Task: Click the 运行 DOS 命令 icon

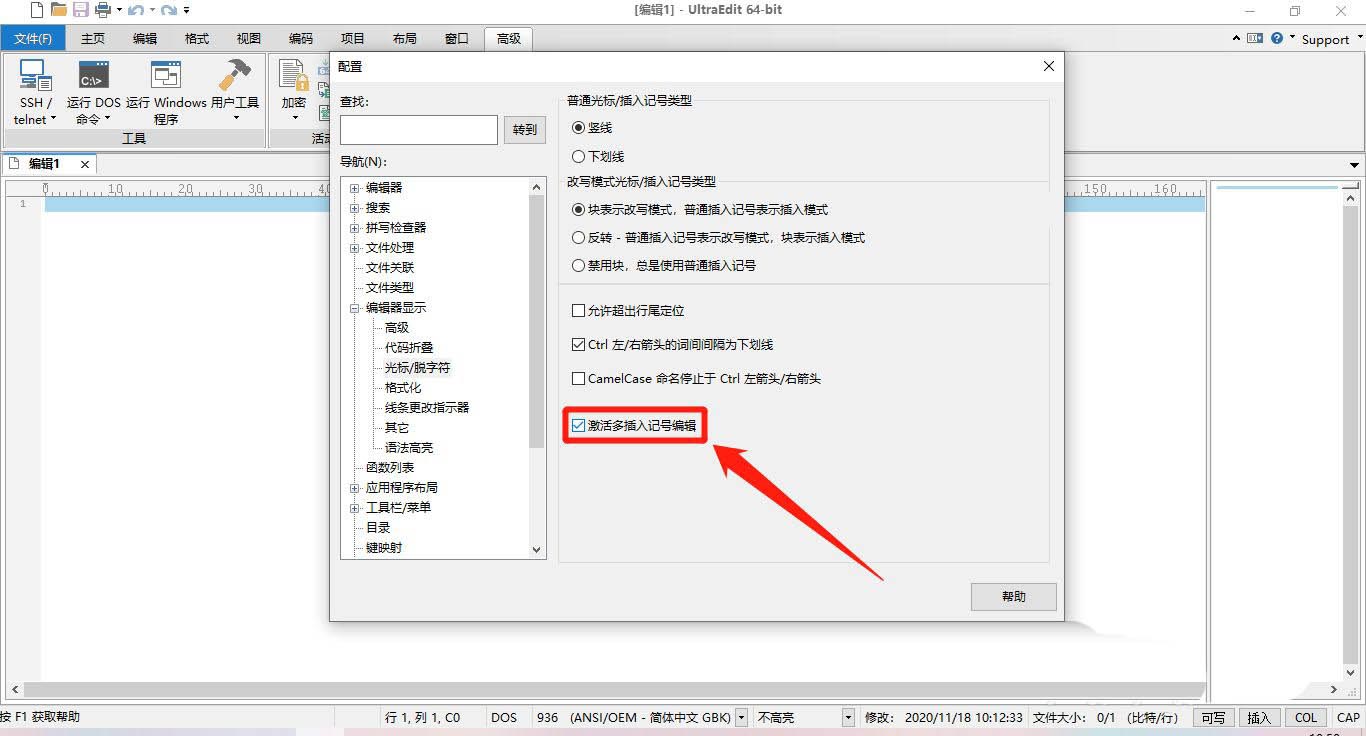Action: (94, 75)
